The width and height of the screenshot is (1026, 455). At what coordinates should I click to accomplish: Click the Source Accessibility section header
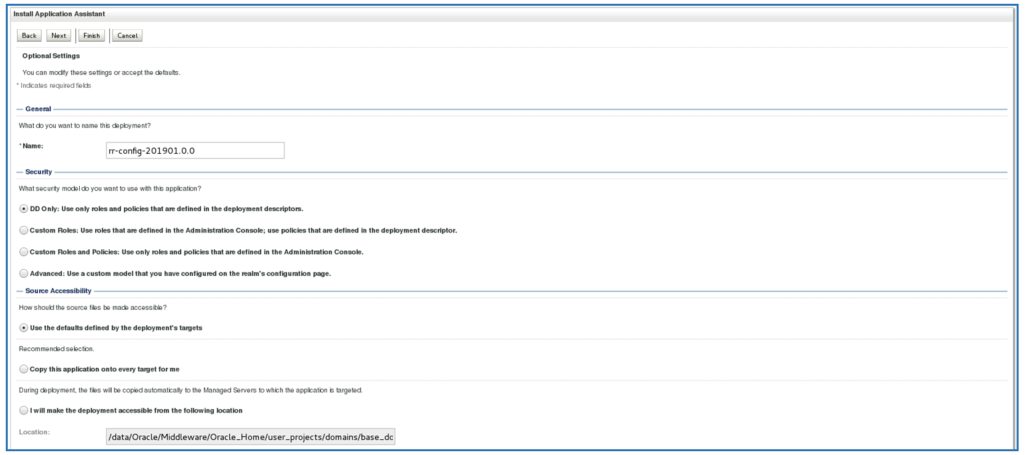pos(58,290)
